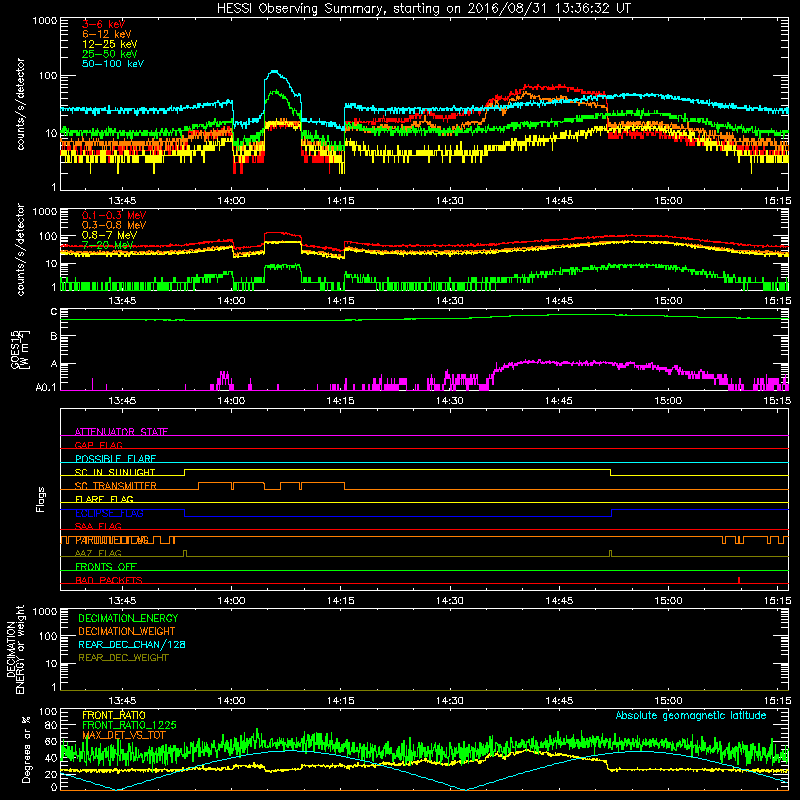Click the FRONTS_OFF flag label

106,567
